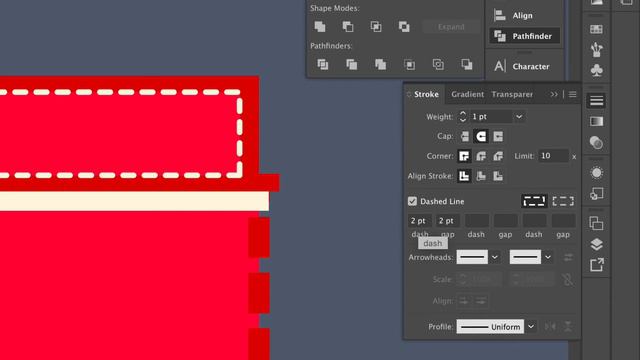
Task: Click the Divide pathfinder icon
Action: (323, 64)
